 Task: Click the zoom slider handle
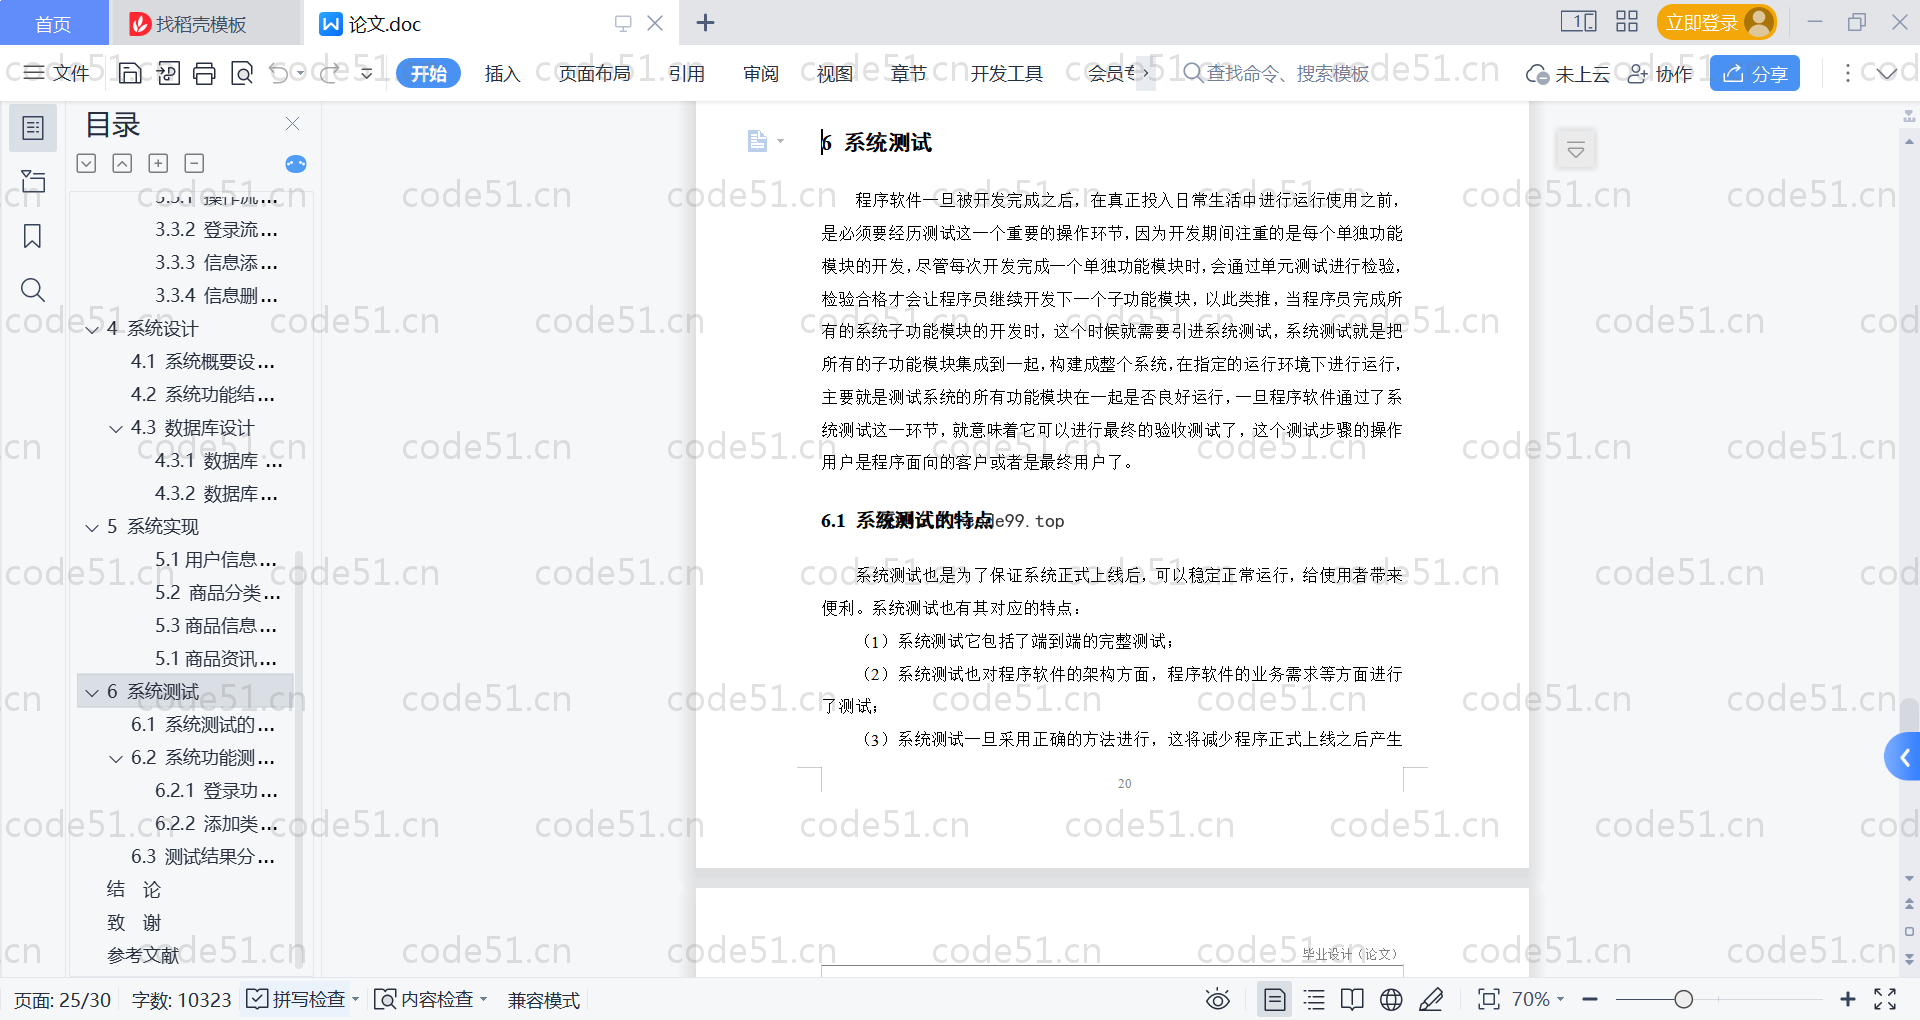pos(1684,999)
